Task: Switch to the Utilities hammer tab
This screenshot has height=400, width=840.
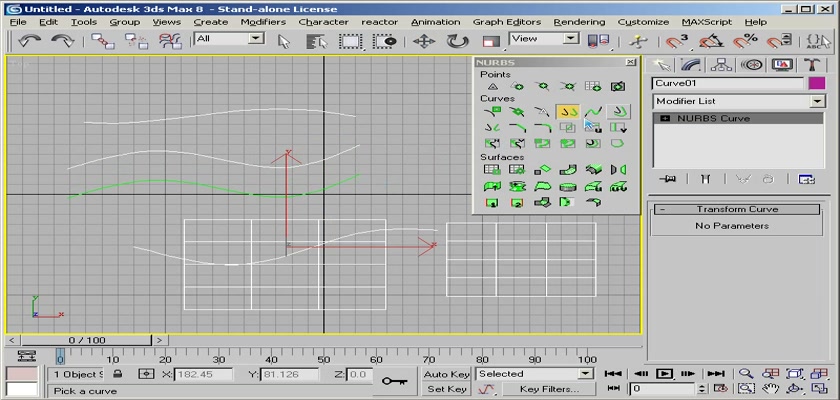Action: [x=812, y=65]
